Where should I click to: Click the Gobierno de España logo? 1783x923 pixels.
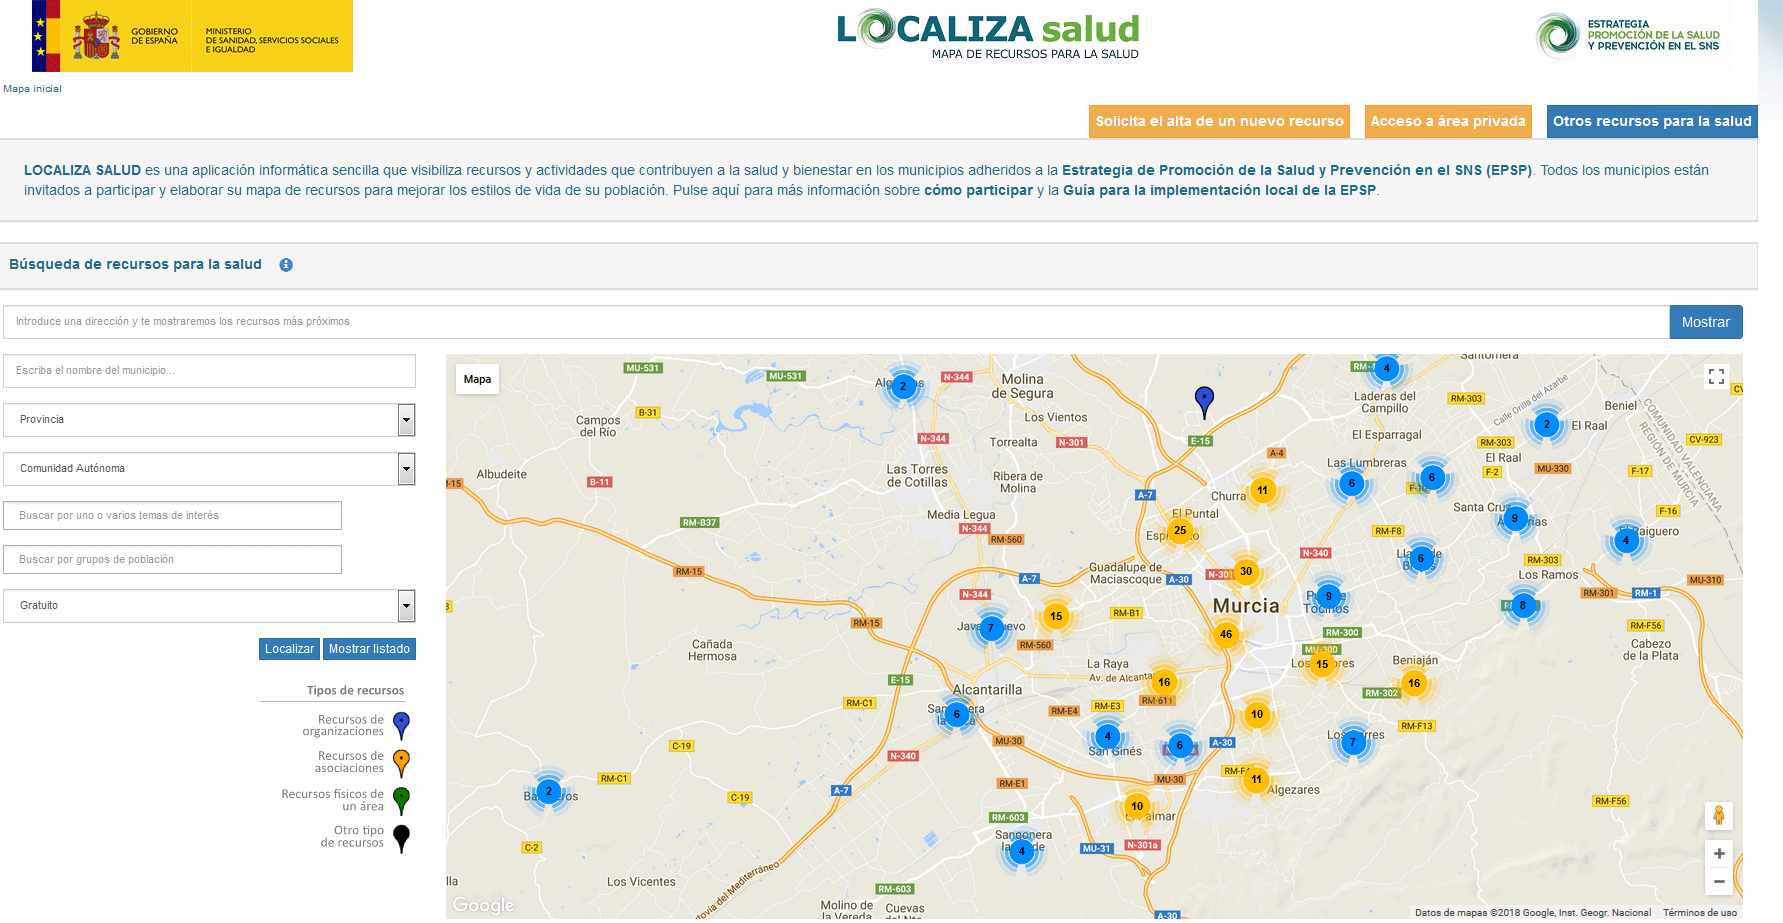pos(192,36)
